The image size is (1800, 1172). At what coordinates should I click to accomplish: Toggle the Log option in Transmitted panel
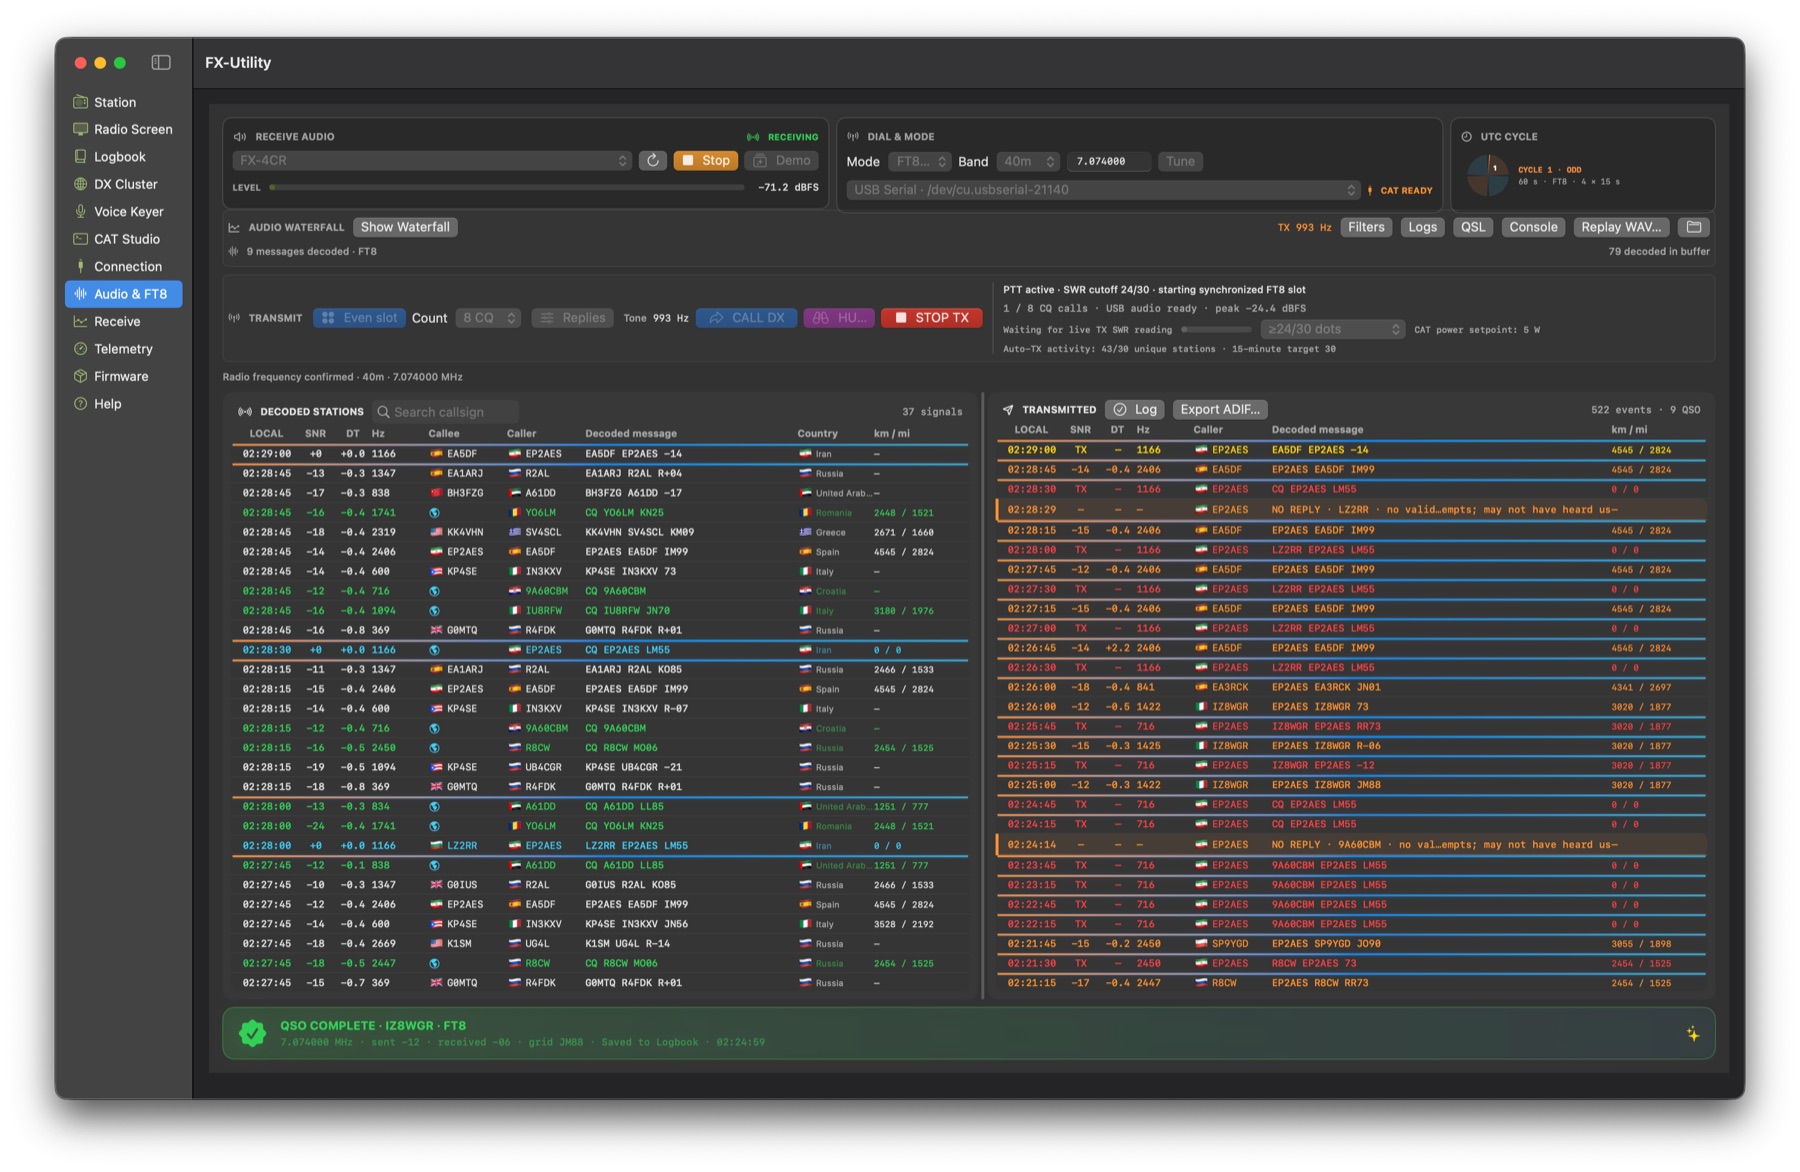pos(1135,409)
